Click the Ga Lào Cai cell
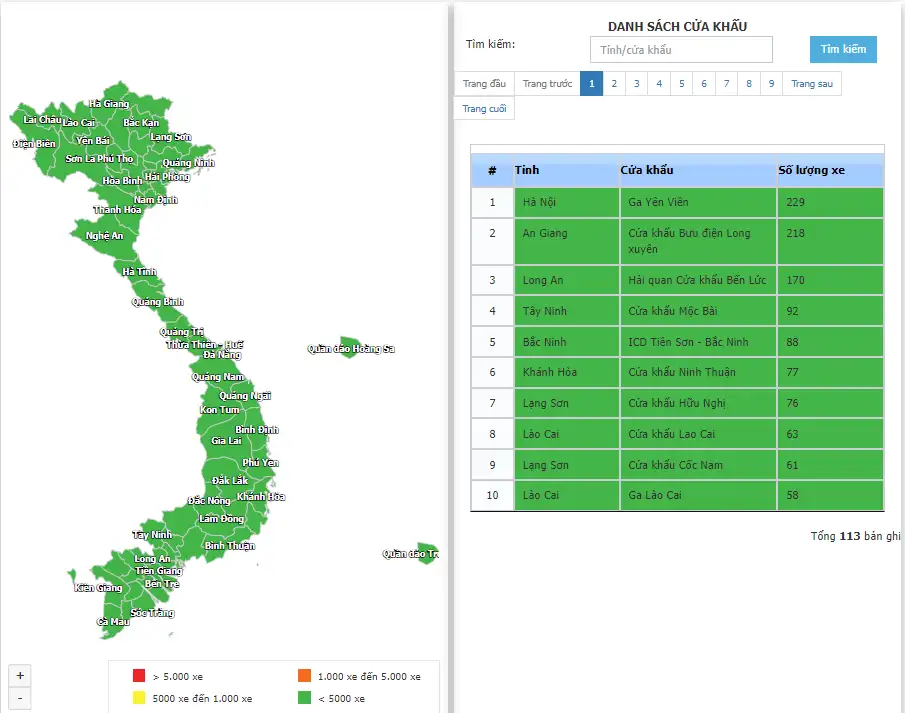The height and width of the screenshot is (713, 905). 698,495
